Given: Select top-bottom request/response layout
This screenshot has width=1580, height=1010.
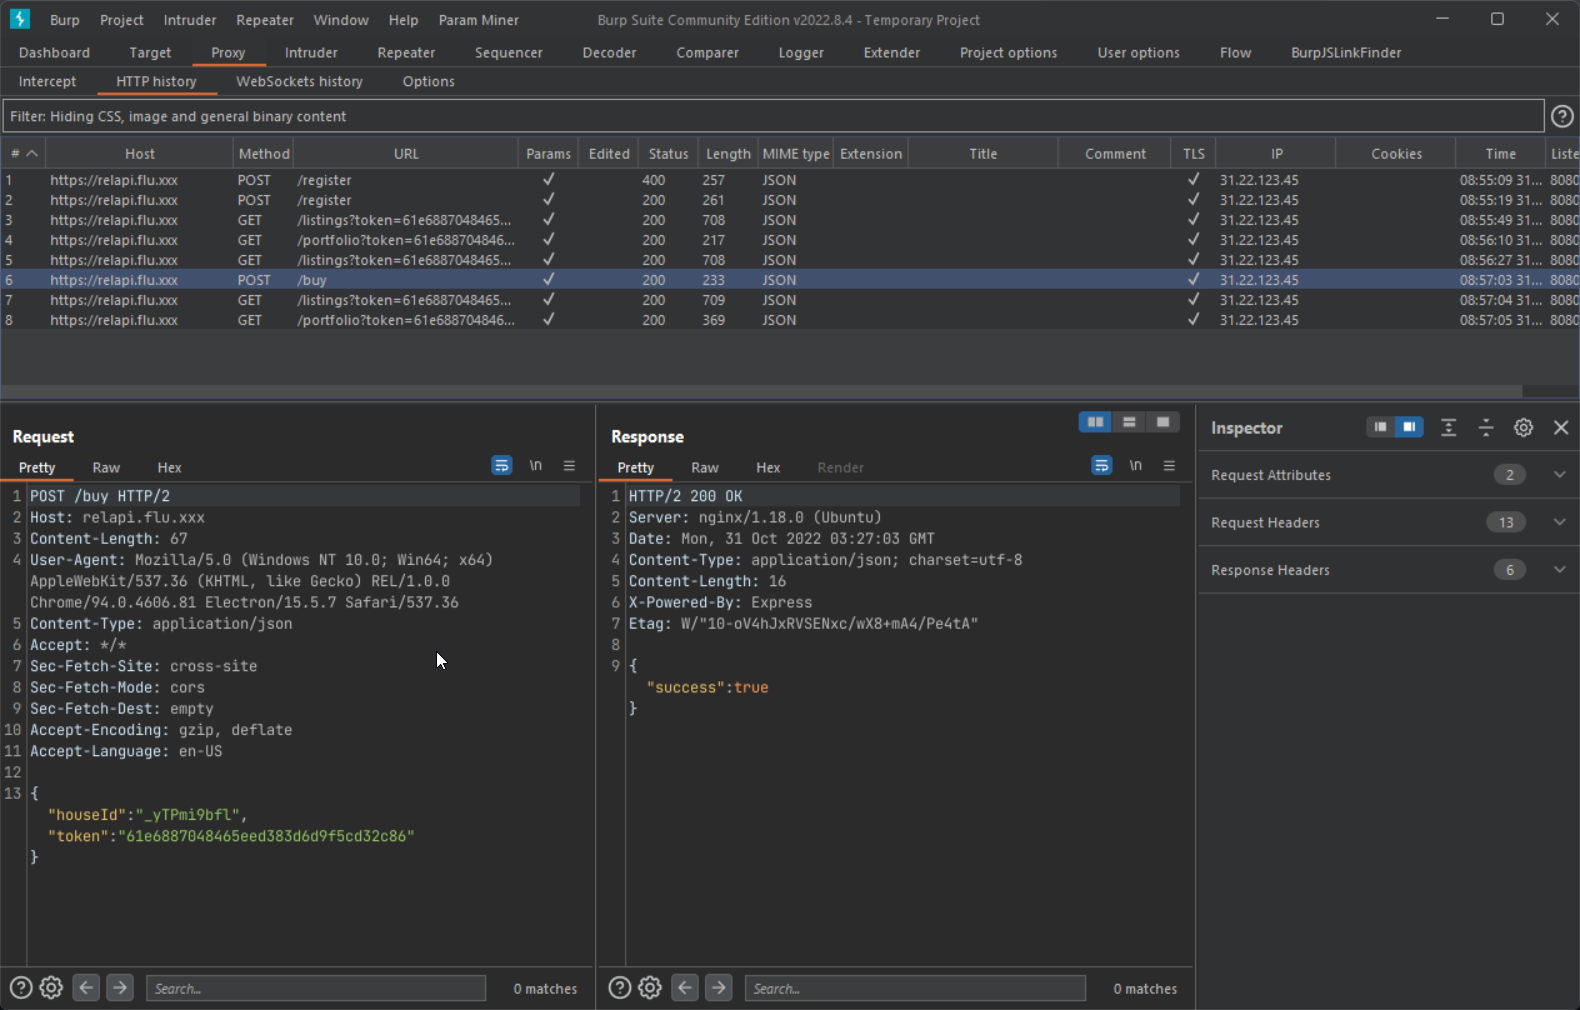Looking at the screenshot, I should click(1129, 423).
